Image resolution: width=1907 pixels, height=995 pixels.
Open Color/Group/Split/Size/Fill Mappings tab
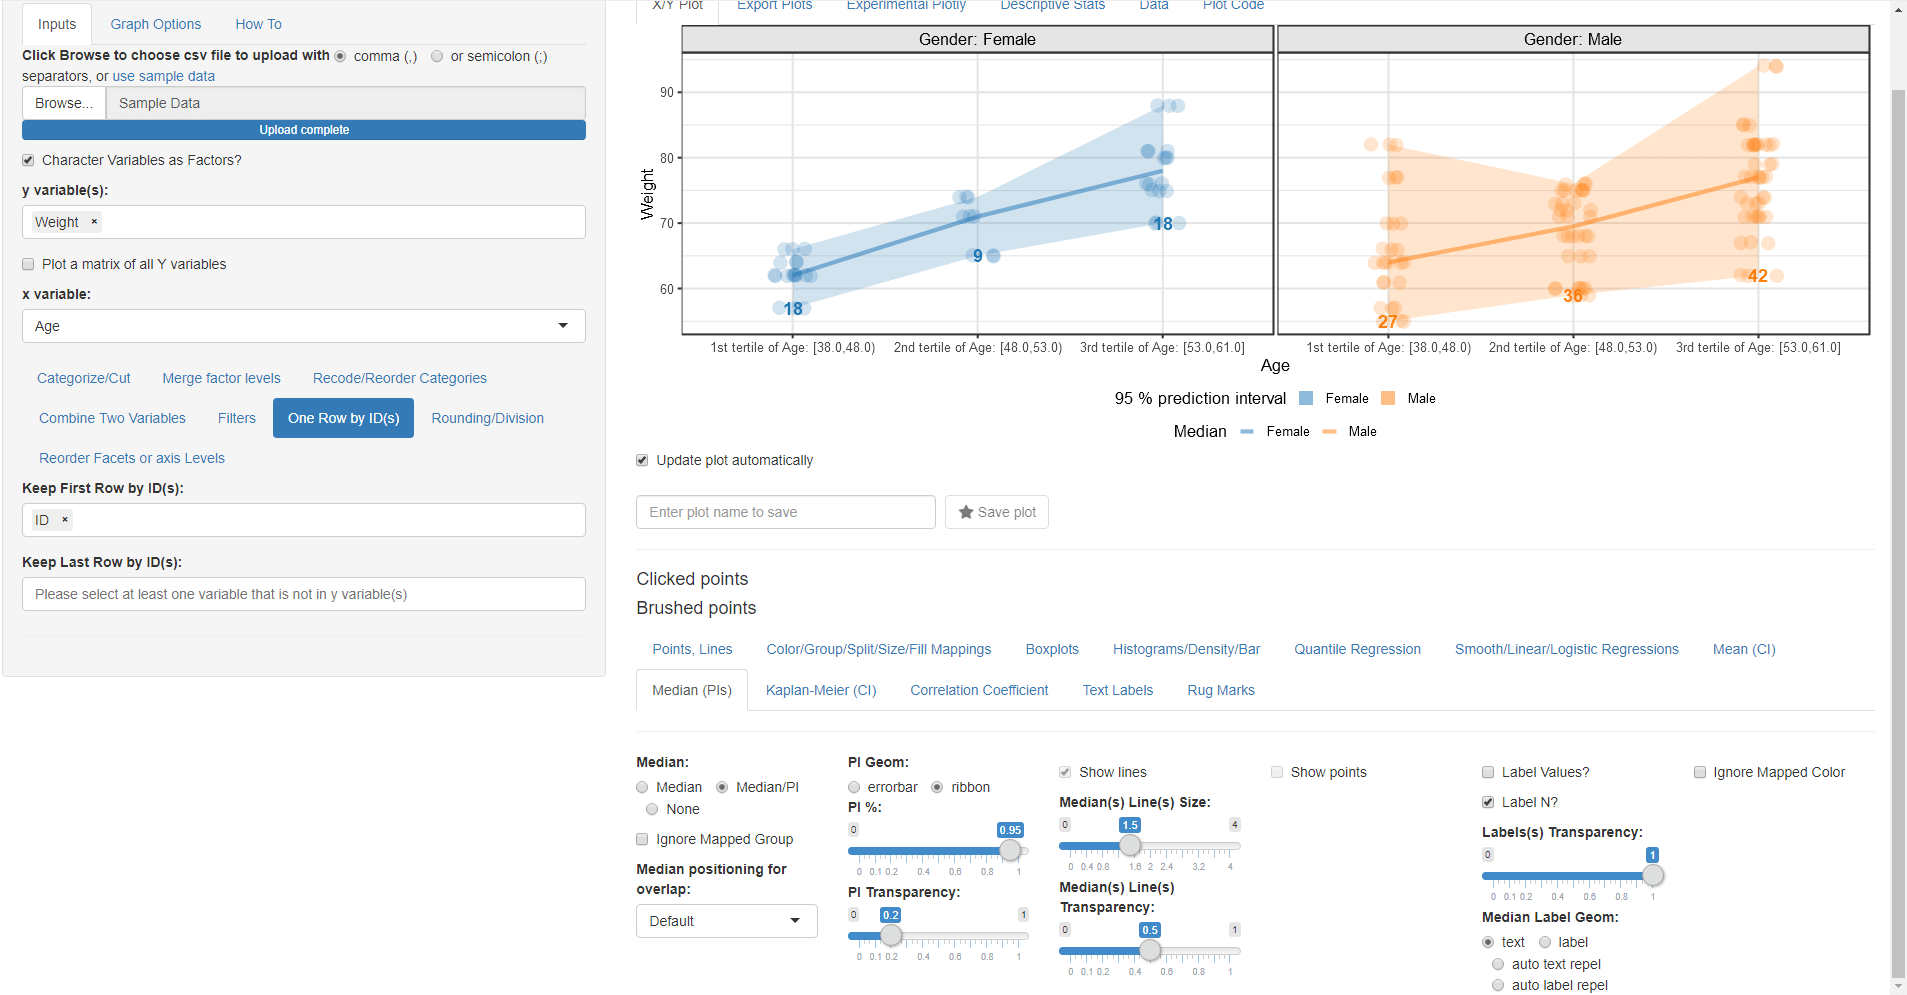[x=879, y=649]
